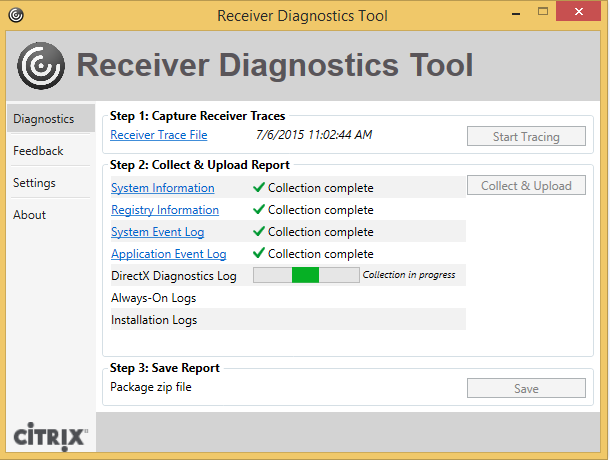
Task: Open the Receiver Trace File link
Action: click(159, 135)
